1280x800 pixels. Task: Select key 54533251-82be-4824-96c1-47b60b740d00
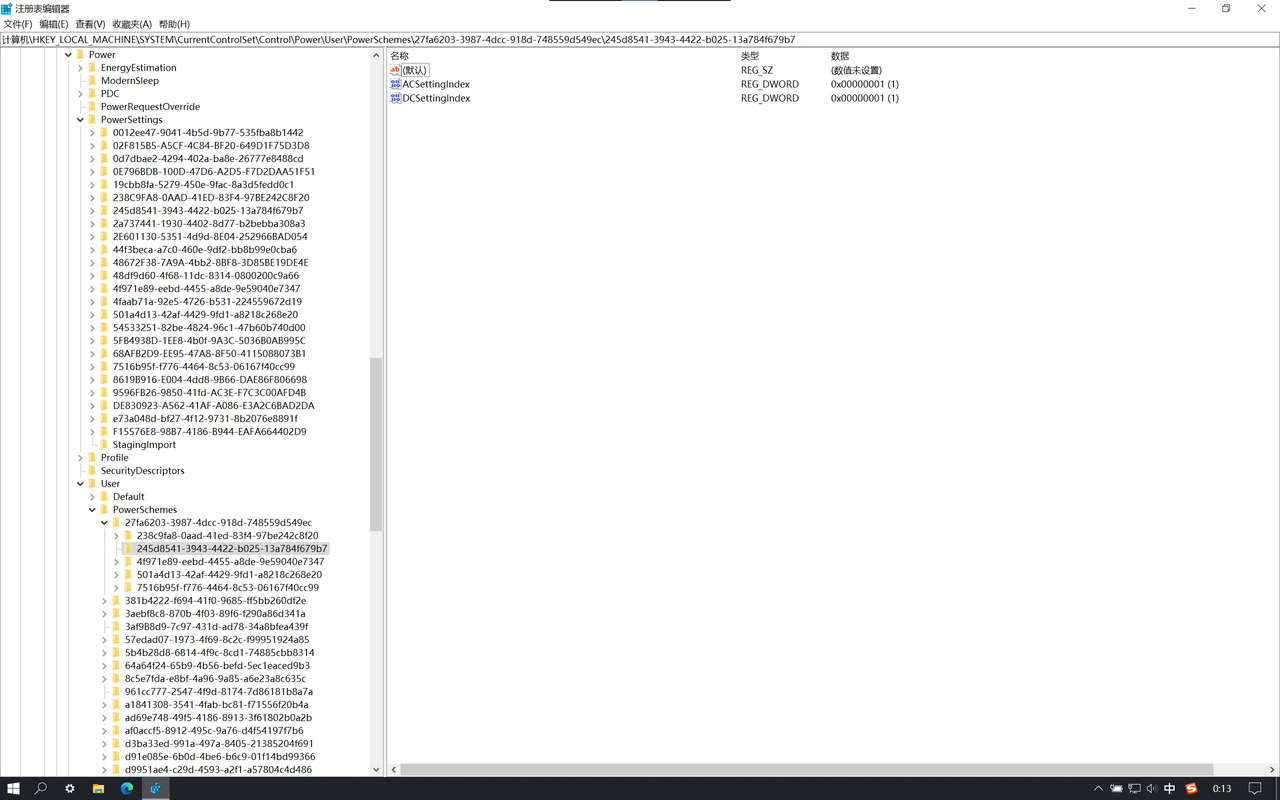click(209, 328)
